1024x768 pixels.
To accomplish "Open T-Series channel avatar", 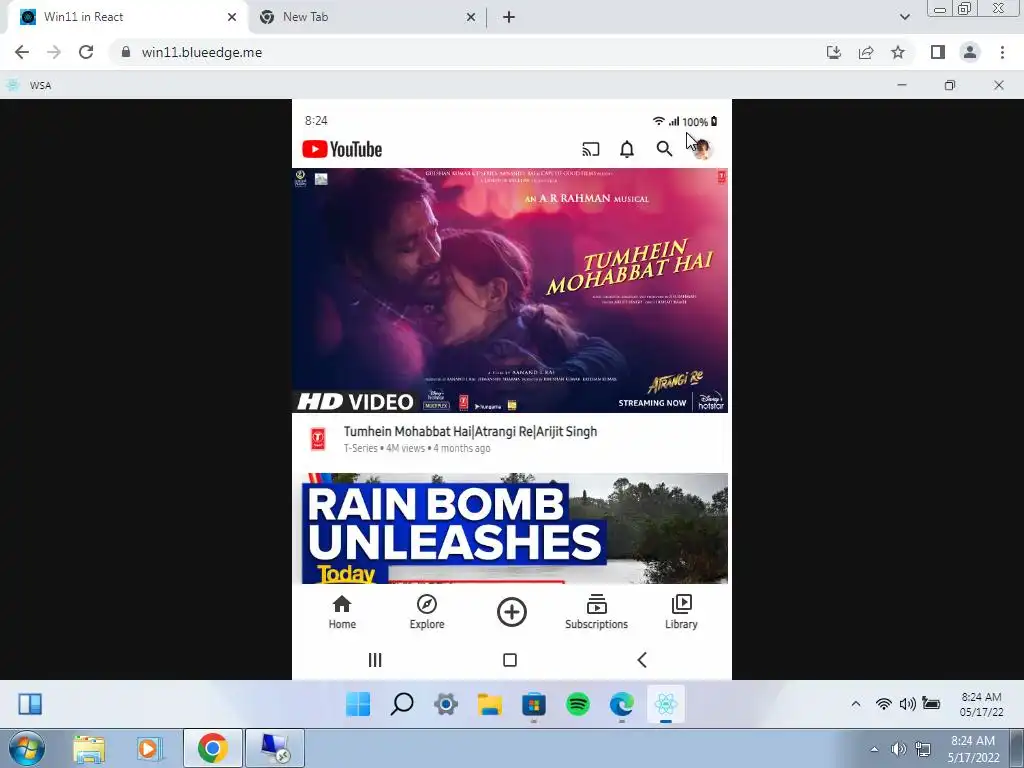I will (318, 439).
